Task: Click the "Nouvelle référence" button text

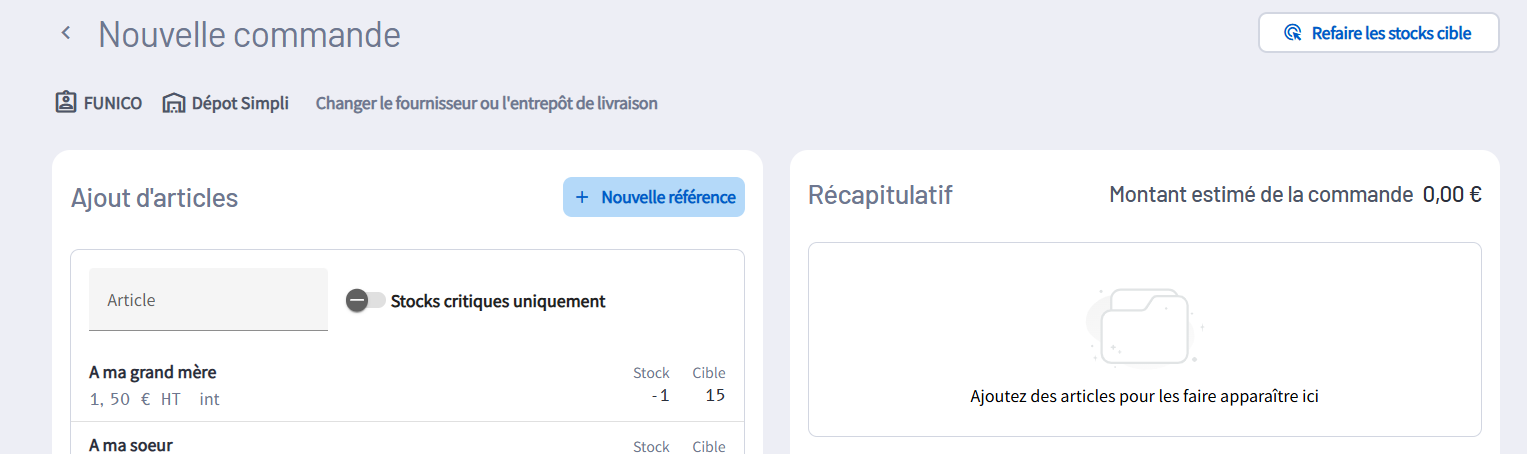Action: click(668, 197)
